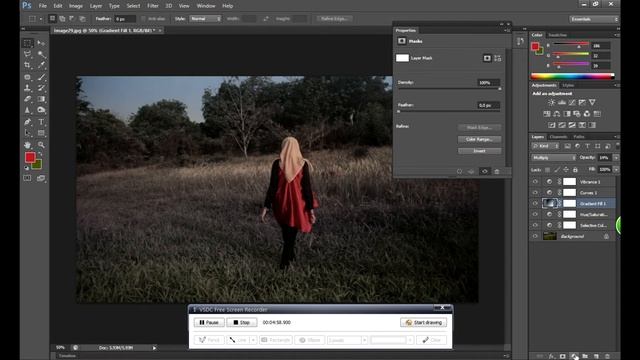This screenshot has width=640, height=360.
Task: Add Levels adjustment icon
Action: coord(562,102)
